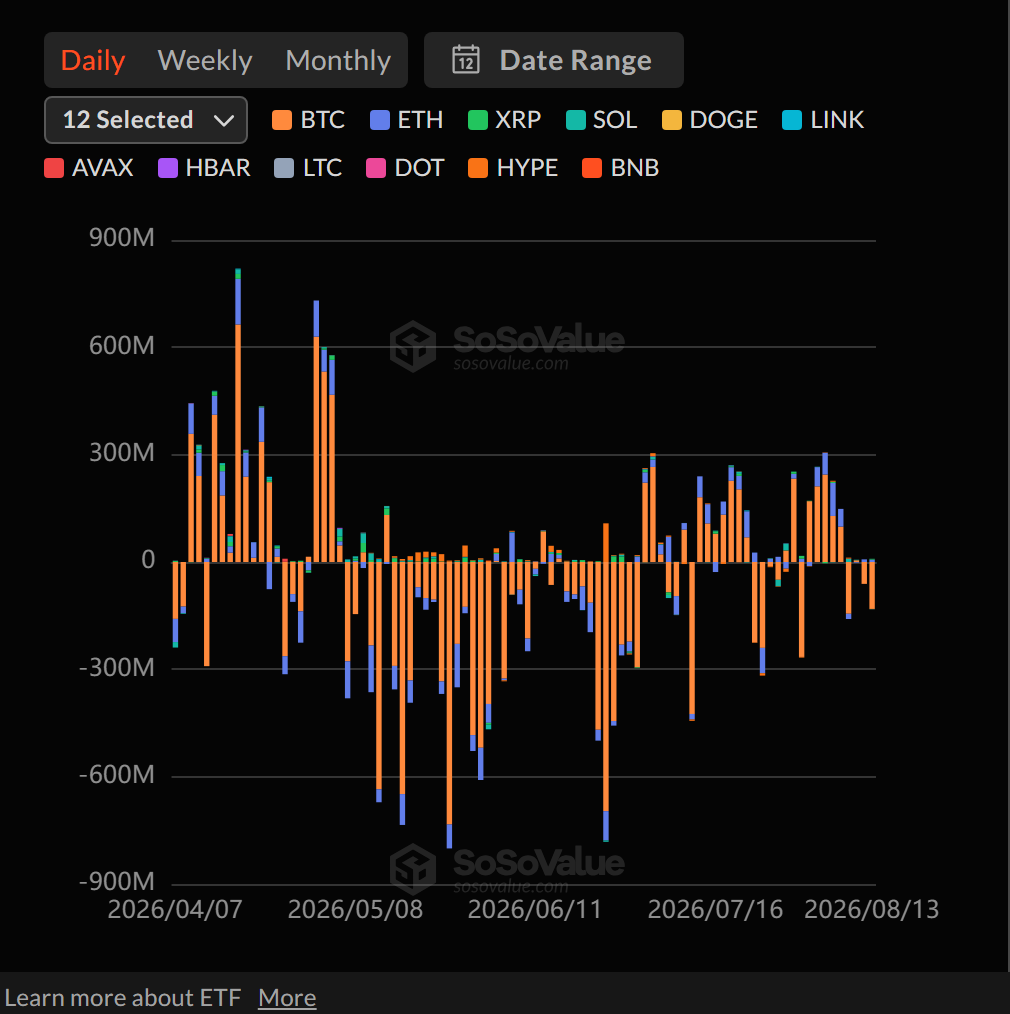Click the 2026/06/11 x-axis date label
Image resolution: width=1010 pixels, height=1014 pixels.
[x=535, y=909]
